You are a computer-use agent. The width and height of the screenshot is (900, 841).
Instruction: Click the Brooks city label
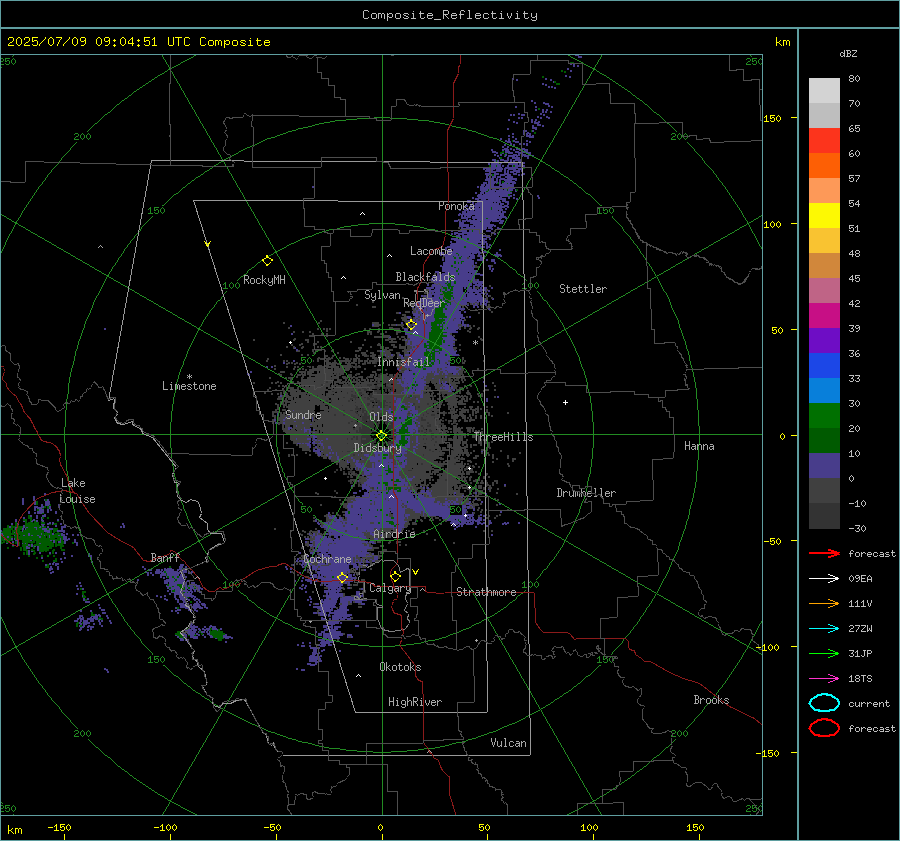(711, 700)
